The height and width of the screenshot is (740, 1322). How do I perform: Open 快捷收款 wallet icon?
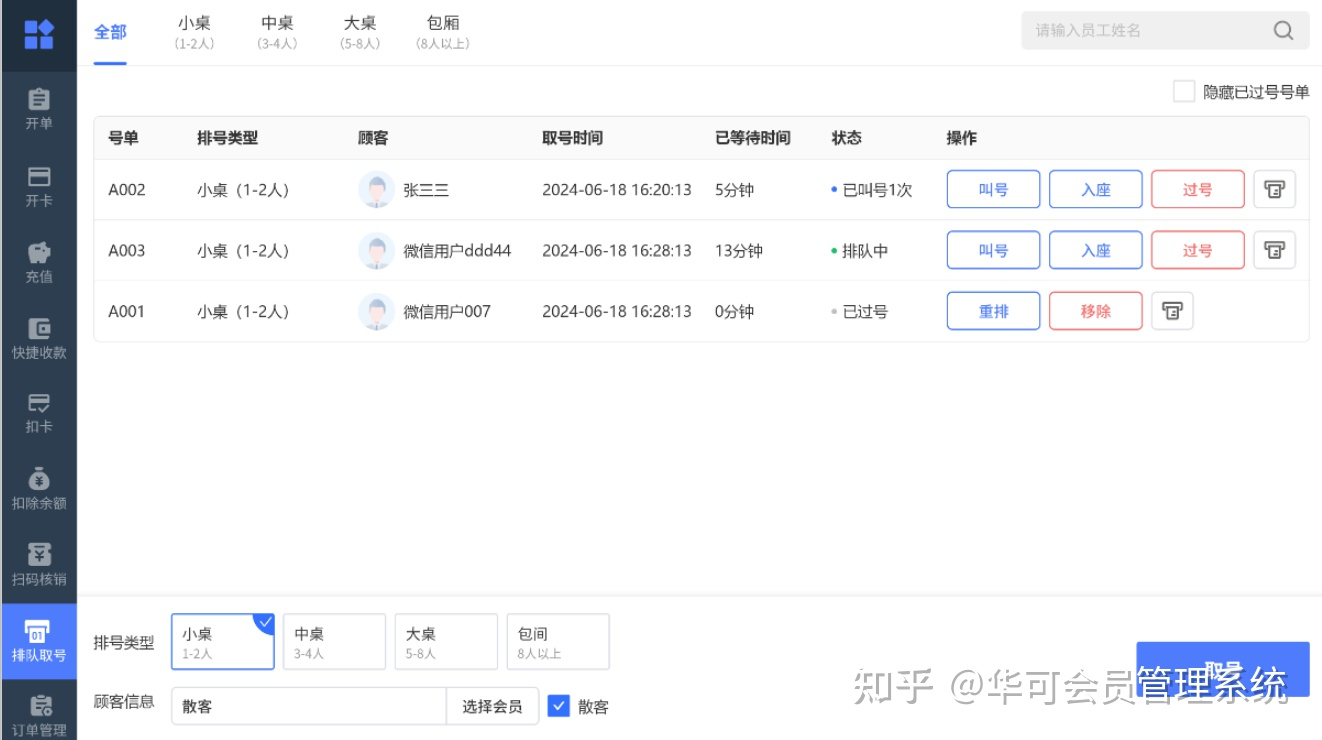pos(39,338)
